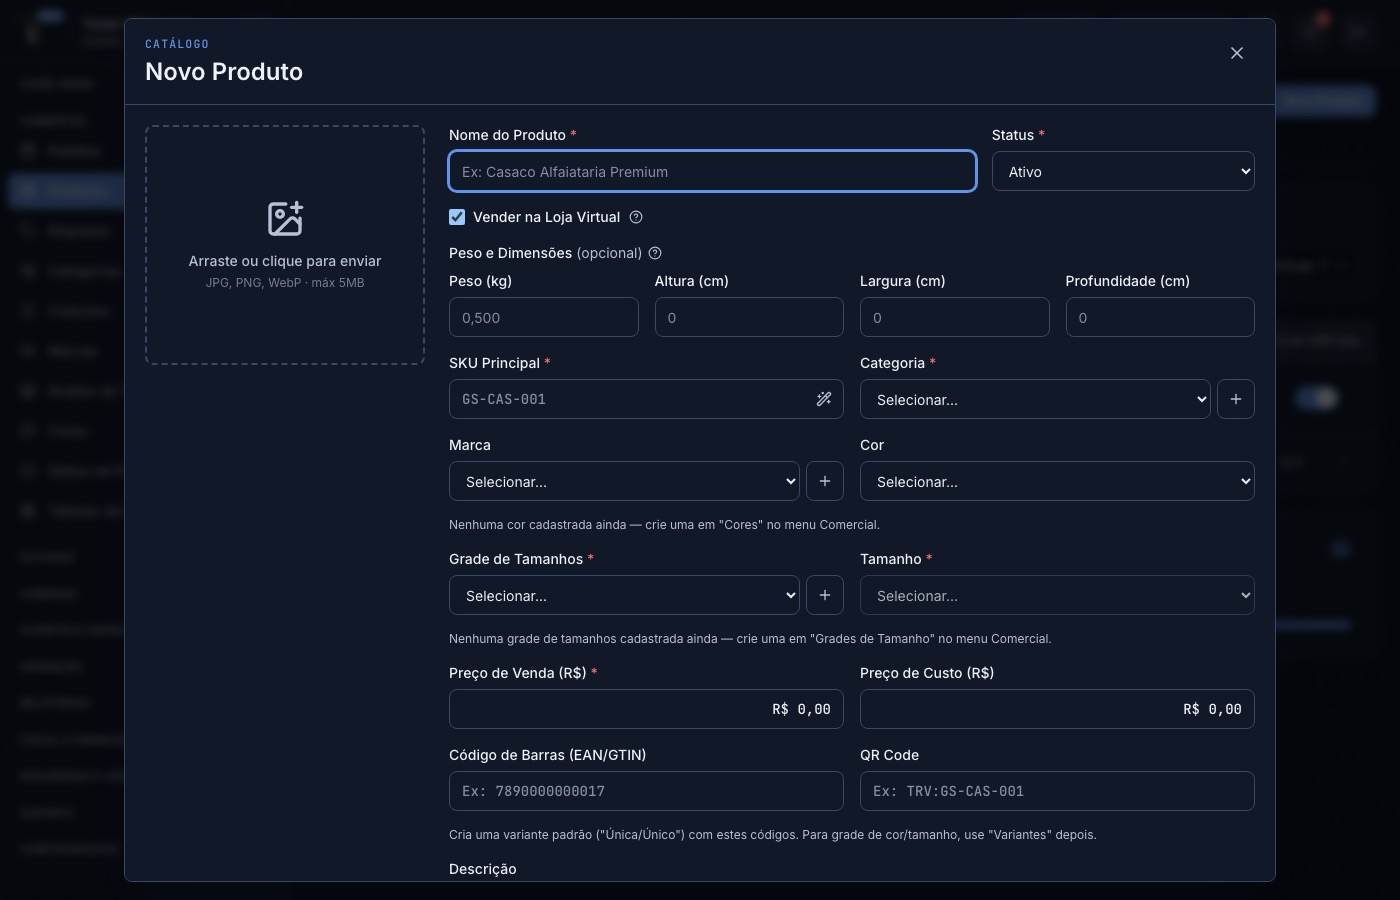Click the Largura (cm) input field
This screenshot has width=1400, height=900.
(x=954, y=317)
